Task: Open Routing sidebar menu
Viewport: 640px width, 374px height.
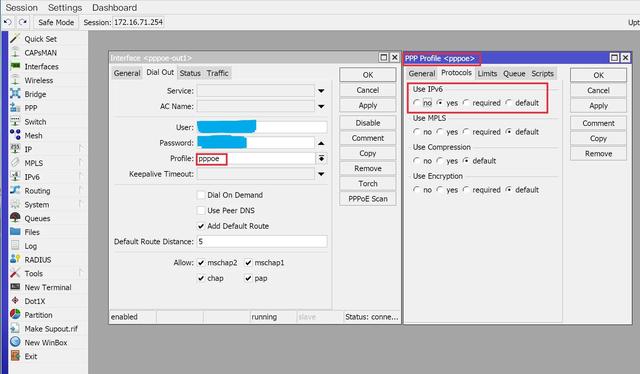Action: pos(37,191)
